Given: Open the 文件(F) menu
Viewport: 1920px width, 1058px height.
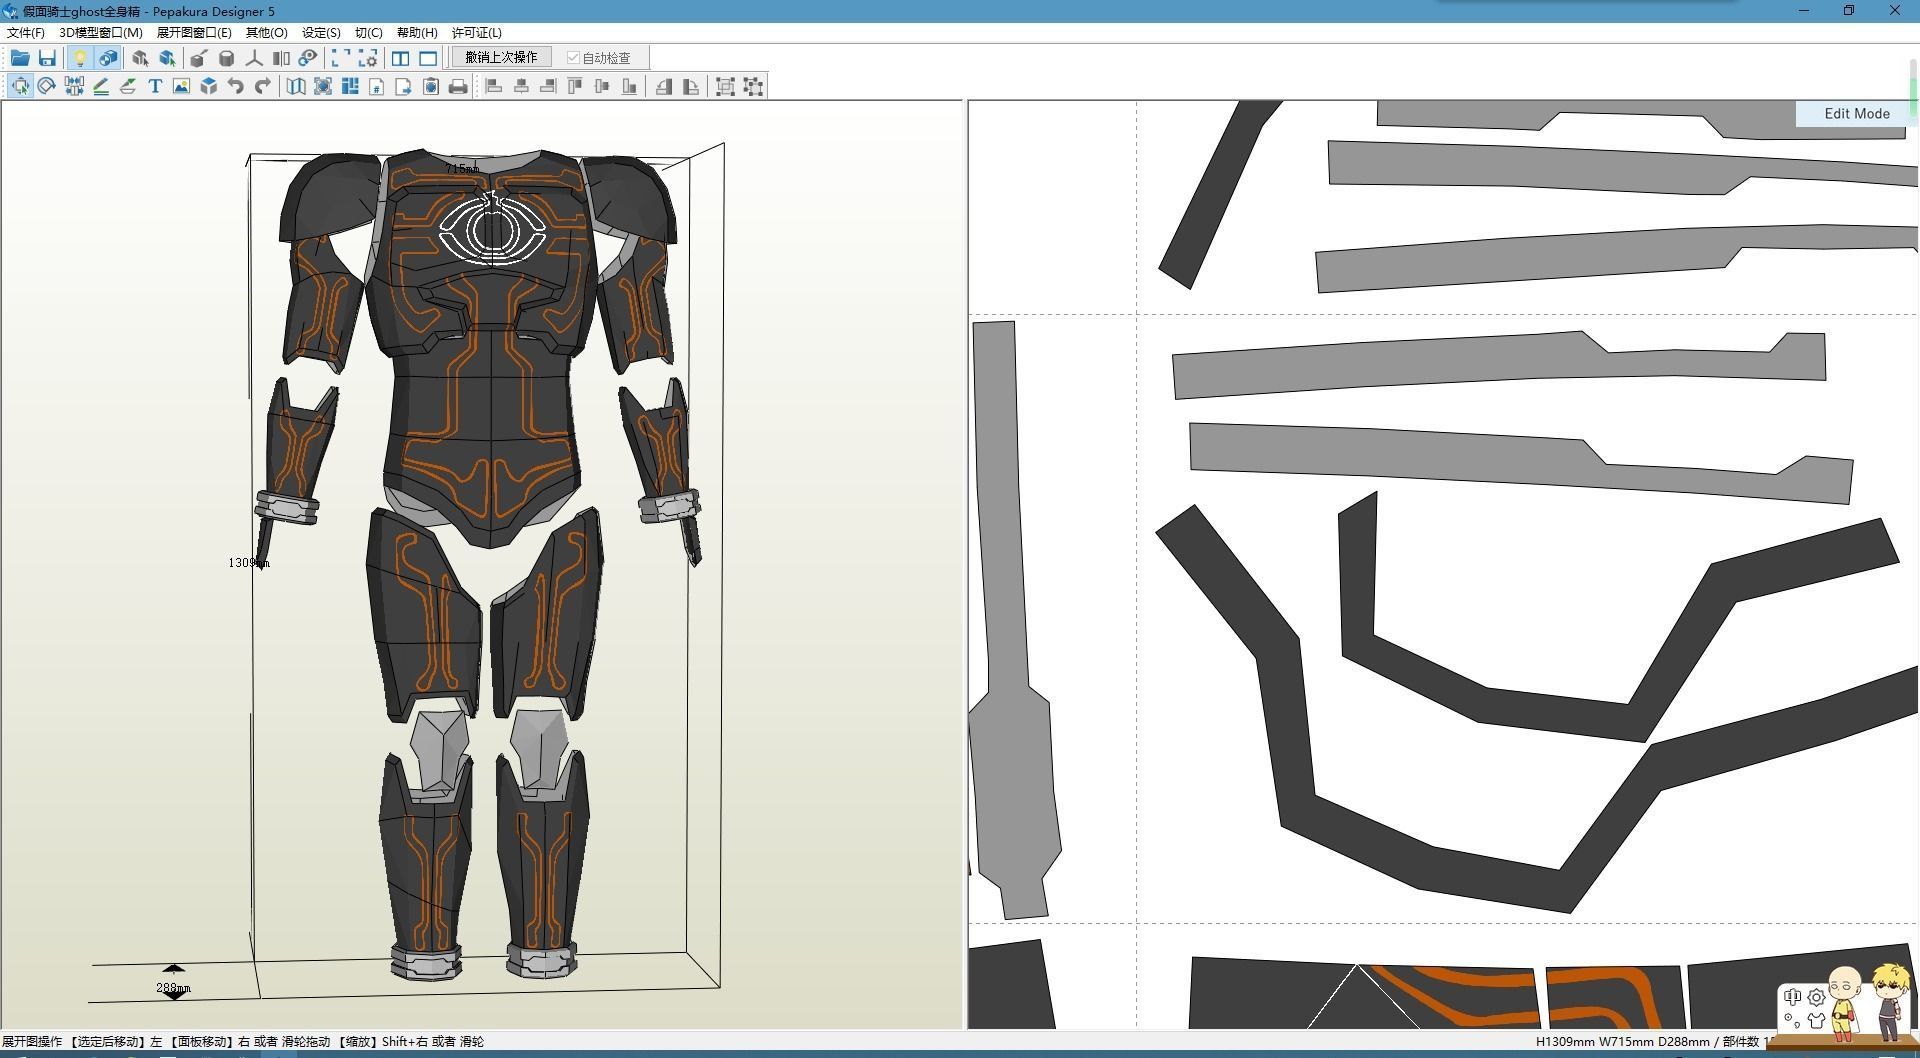Looking at the screenshot, I should pyautogui.click(x=25, y=33).
